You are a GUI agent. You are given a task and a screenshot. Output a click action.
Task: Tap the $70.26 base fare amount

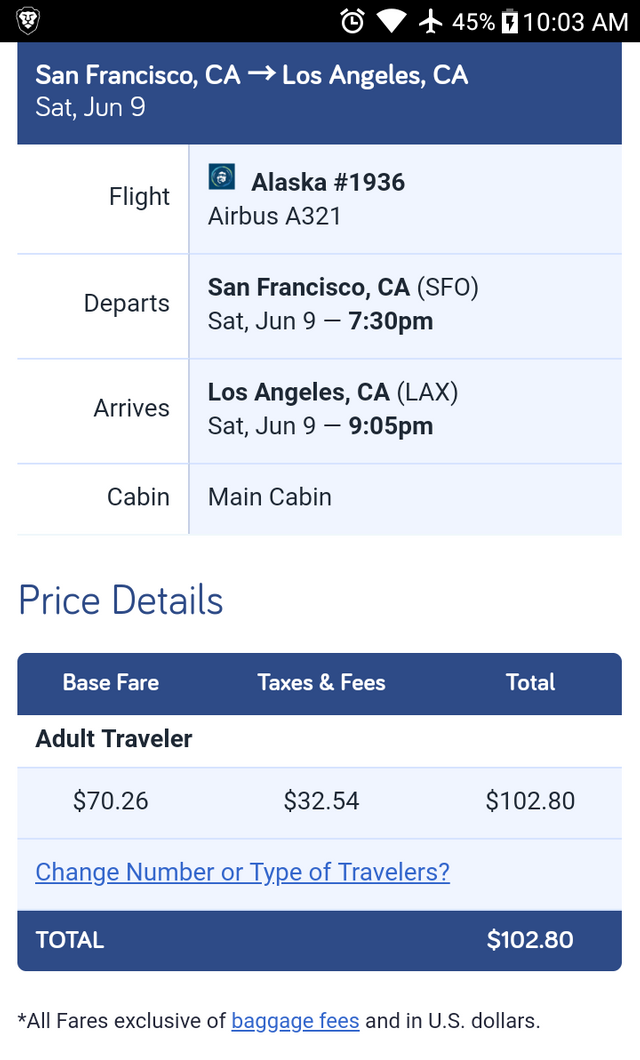(x=111, y=801)
